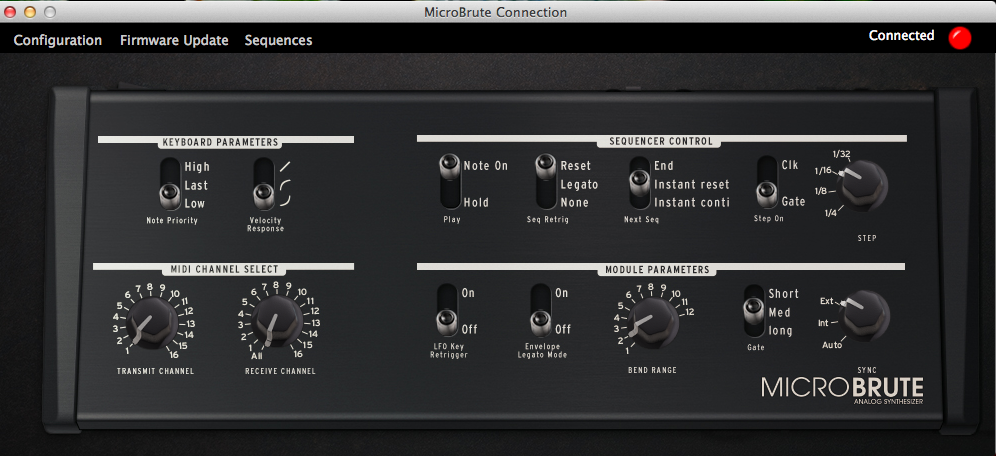Screen dimensions: 996x456
Task: Select the Legato retrig option
Action: [579, 184]
